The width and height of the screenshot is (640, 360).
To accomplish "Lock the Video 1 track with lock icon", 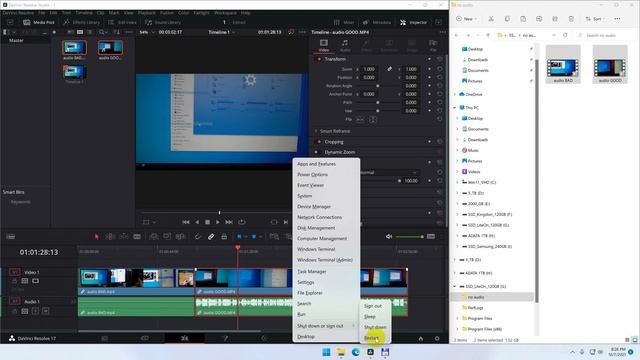I will click(x=15, y=281).
